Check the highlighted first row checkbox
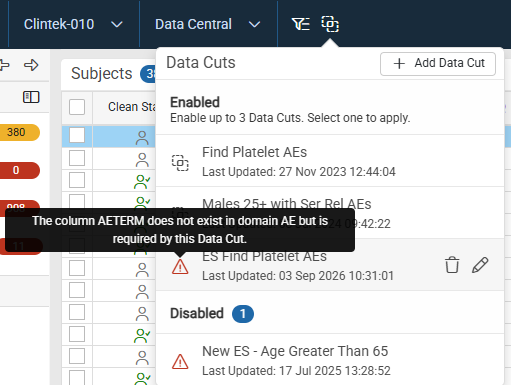The height and width of the screenshot is (385, 511). [77, 135]
